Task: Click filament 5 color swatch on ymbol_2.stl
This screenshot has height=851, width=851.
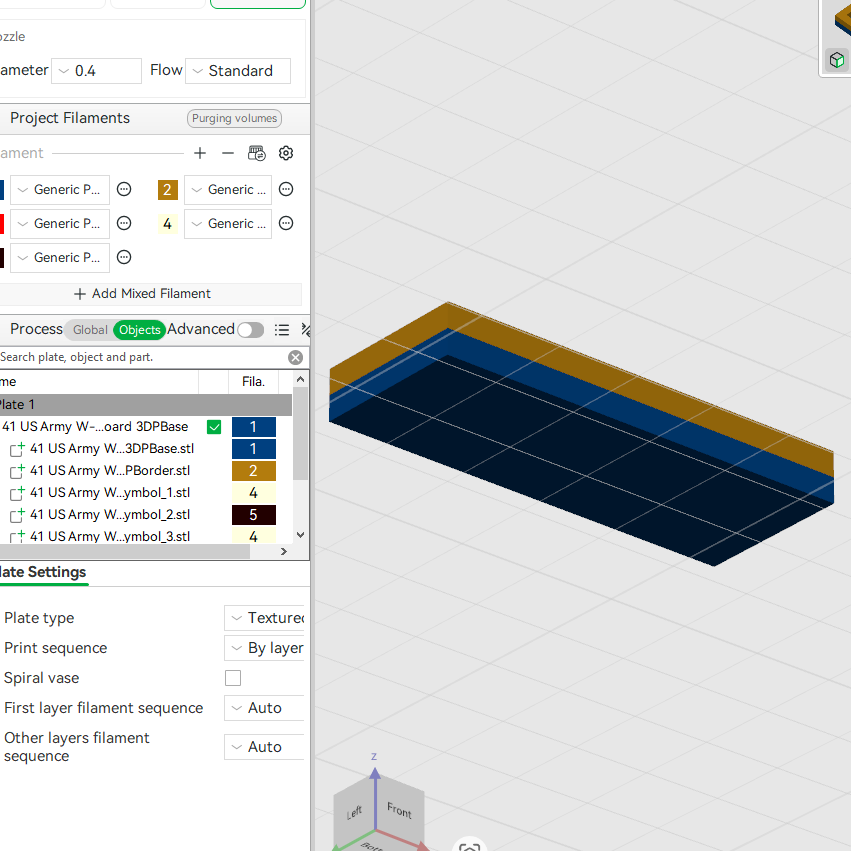Action: (x=253, y=515)
